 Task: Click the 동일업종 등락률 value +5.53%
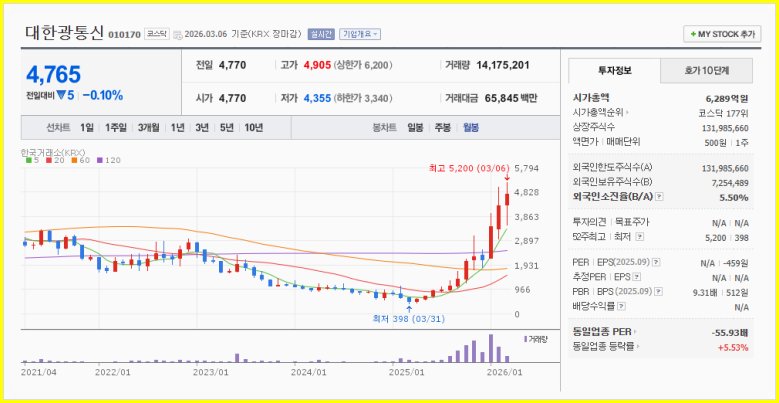(x=733, y=347)
